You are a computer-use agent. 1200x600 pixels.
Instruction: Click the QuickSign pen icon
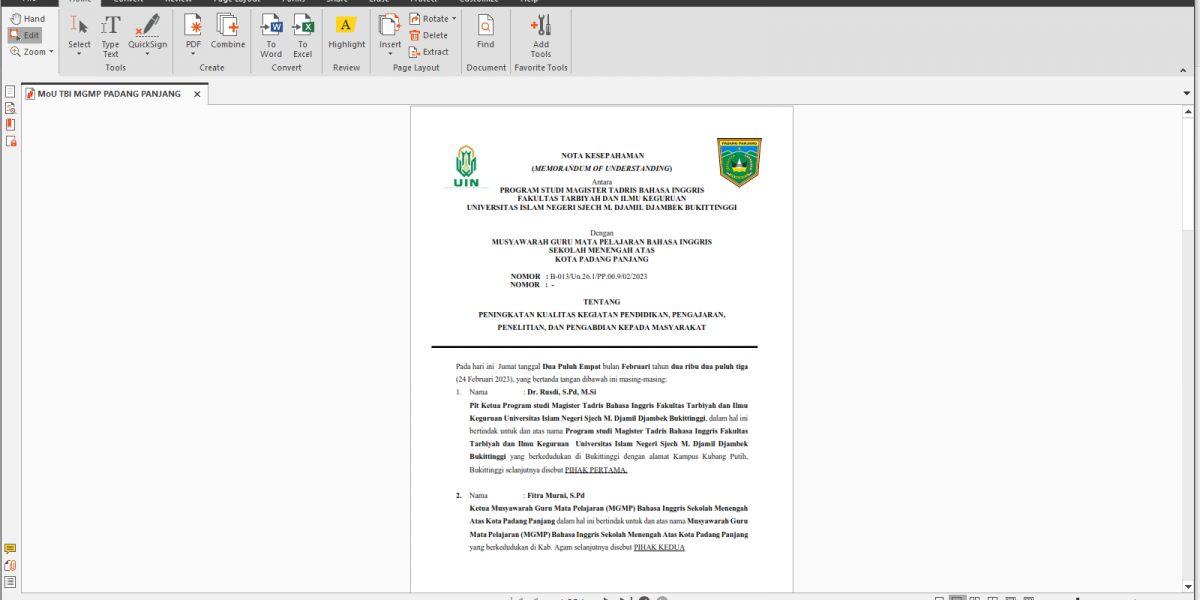[x=148, y=25]
